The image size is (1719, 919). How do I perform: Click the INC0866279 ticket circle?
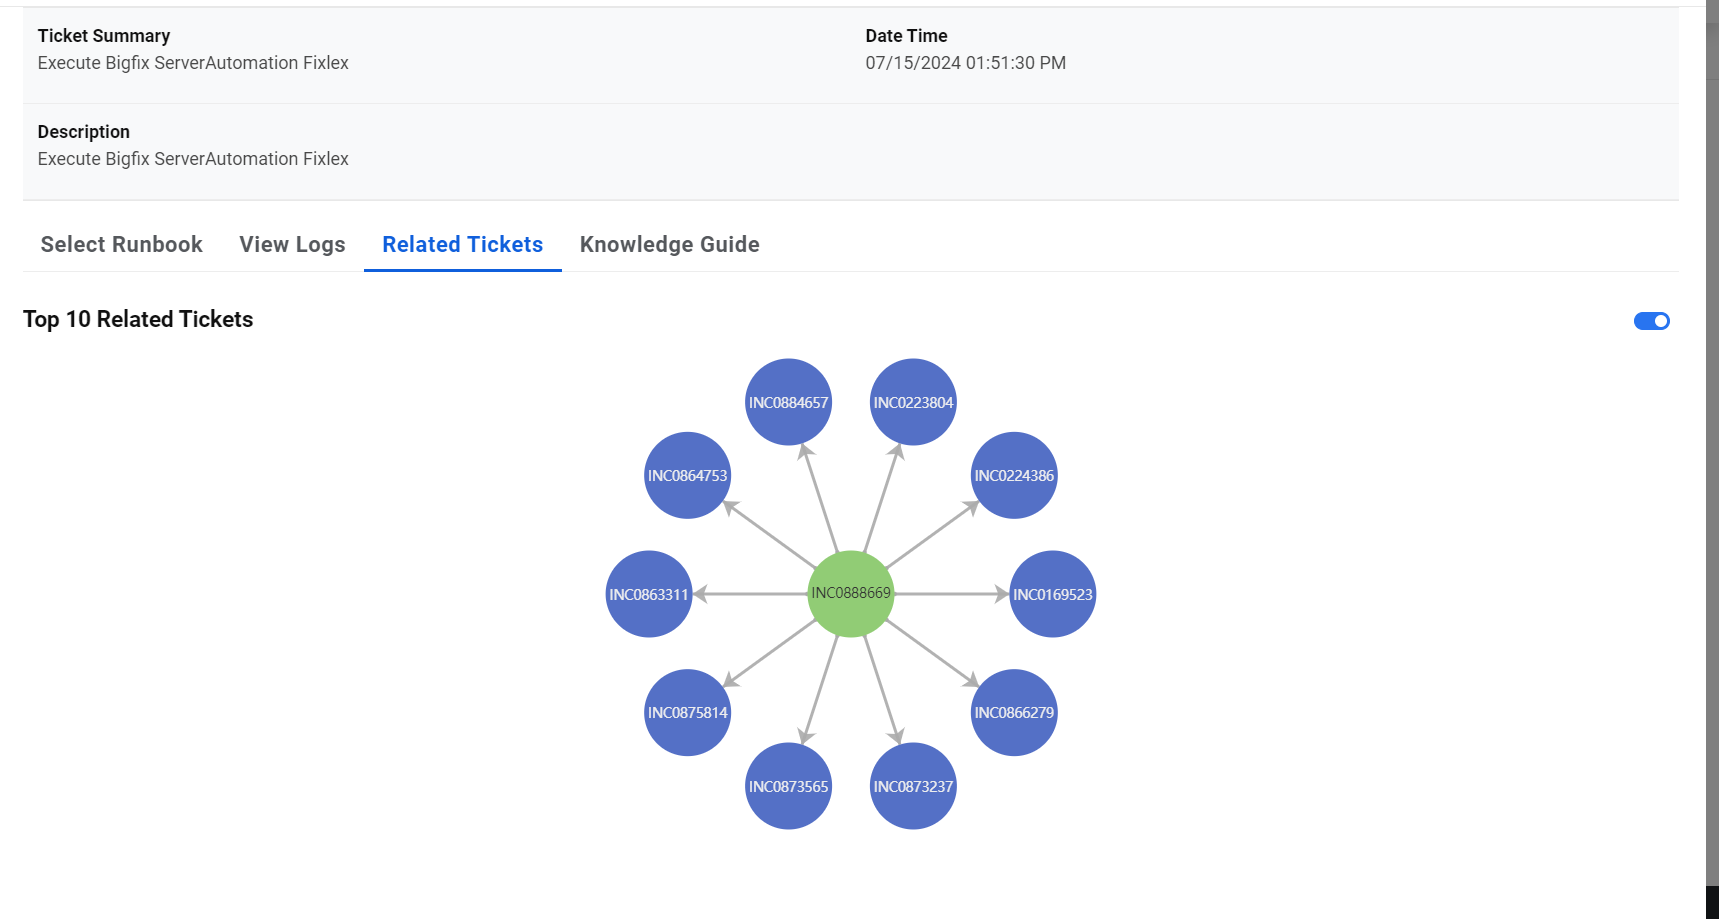pyautogui.click(x=1014, y=712)
